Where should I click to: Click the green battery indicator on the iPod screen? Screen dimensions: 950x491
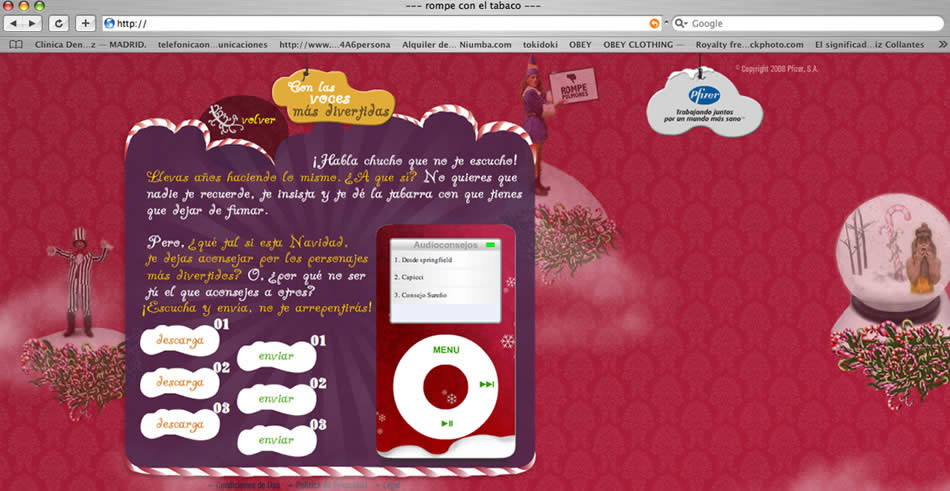click(x=490, y=245)
